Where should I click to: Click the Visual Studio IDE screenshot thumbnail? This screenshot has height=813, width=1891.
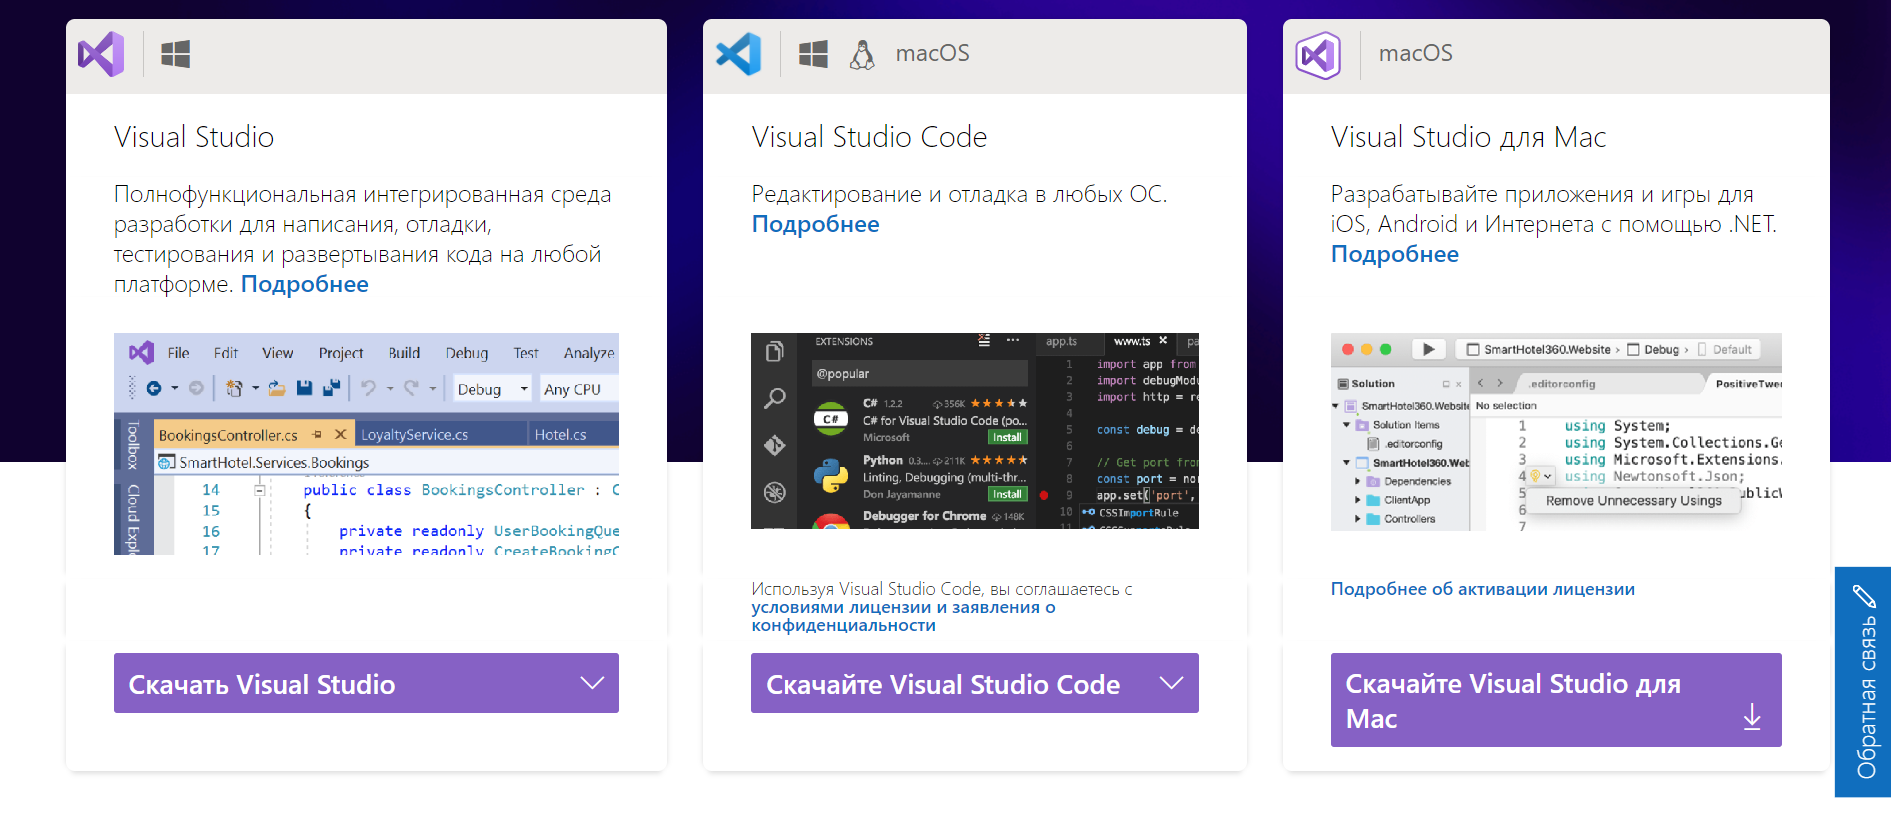click(x=366, y=444)
